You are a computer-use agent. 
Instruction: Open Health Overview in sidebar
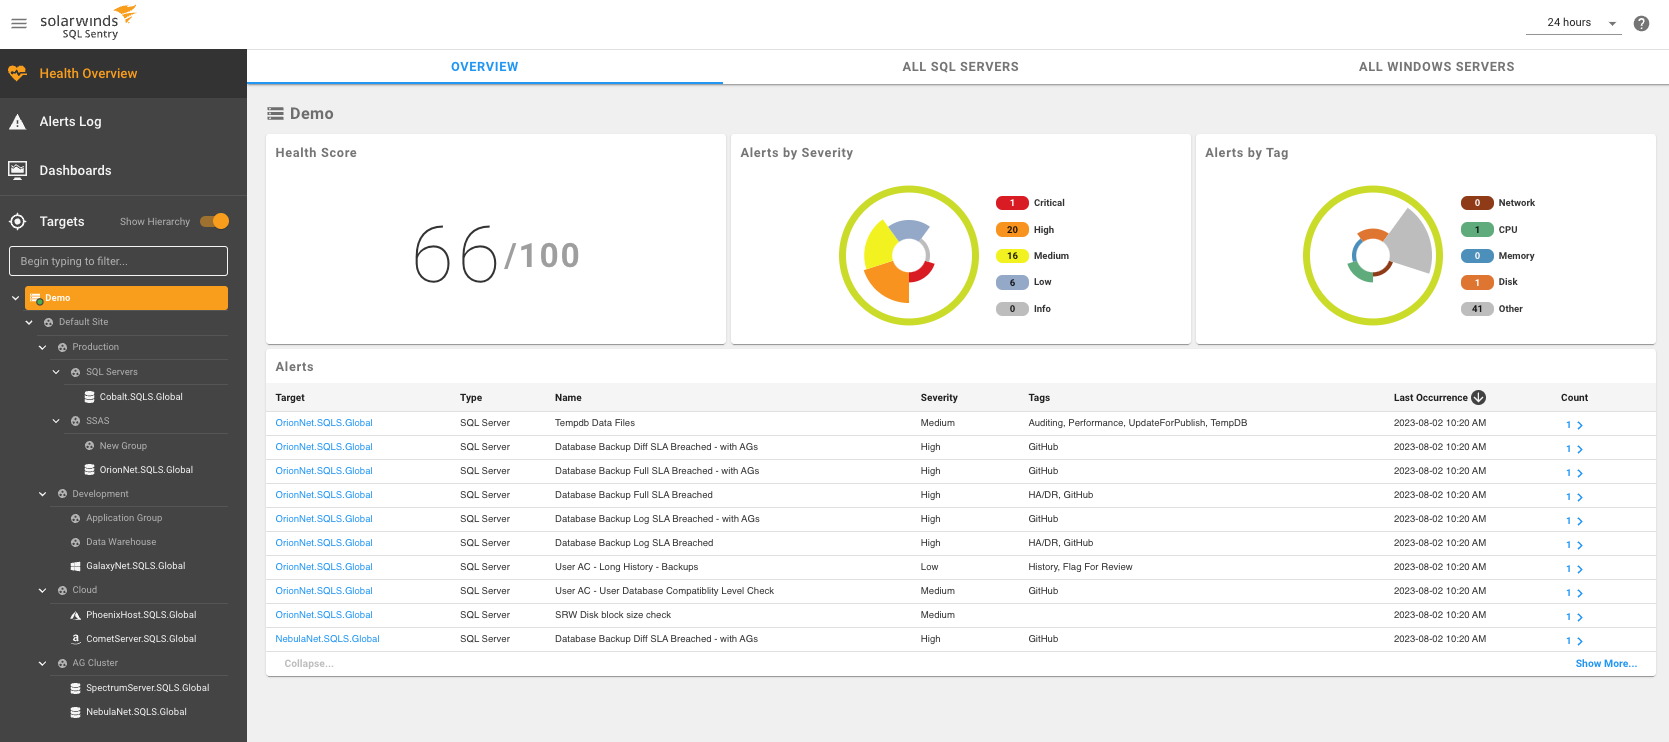123,74
